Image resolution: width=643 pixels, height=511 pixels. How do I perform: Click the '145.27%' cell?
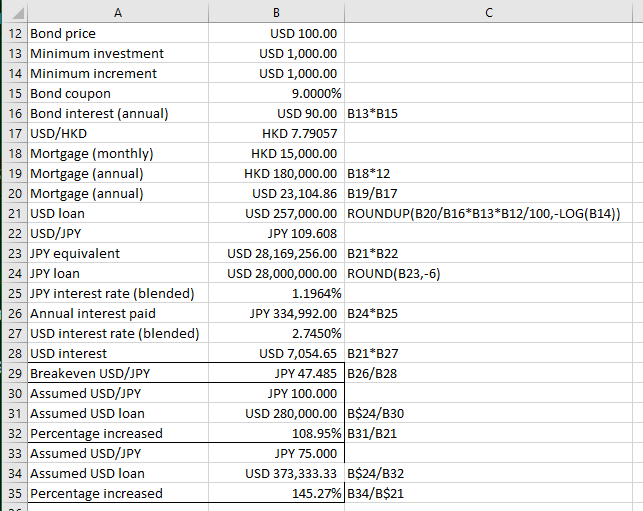pos(276,493)
